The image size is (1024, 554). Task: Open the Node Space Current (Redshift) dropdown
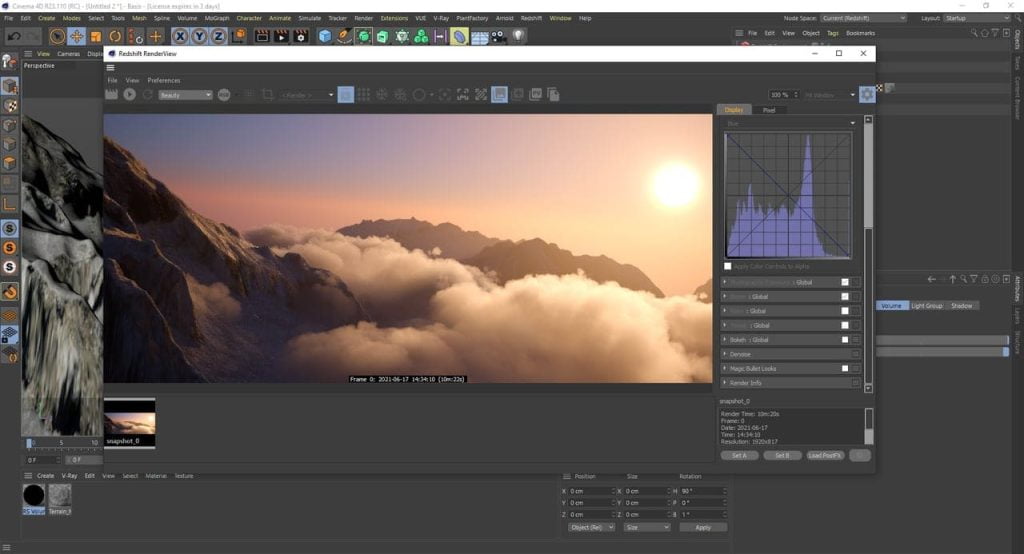tap(863, 18)
